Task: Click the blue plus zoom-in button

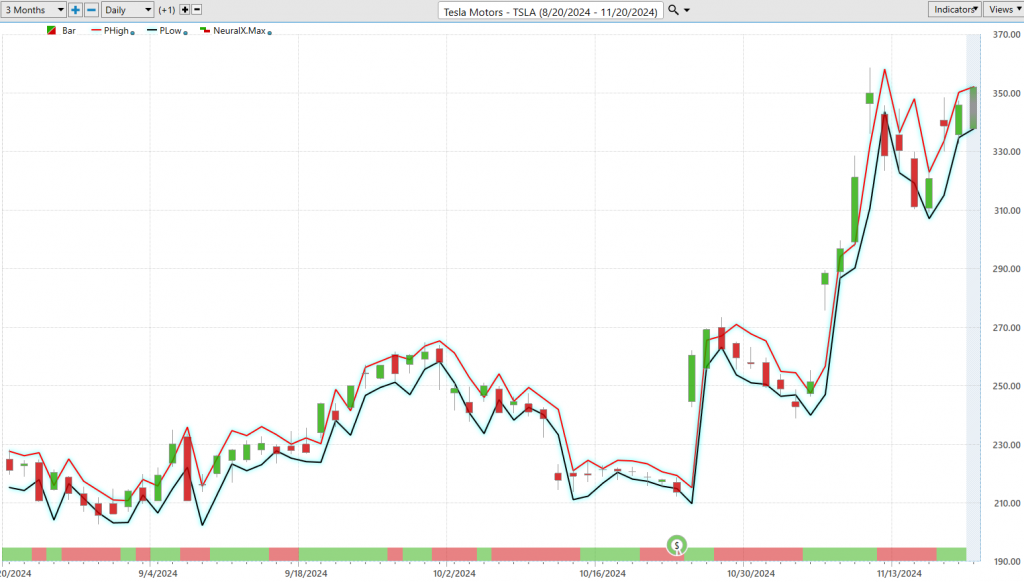Action: tap(75, 10)
